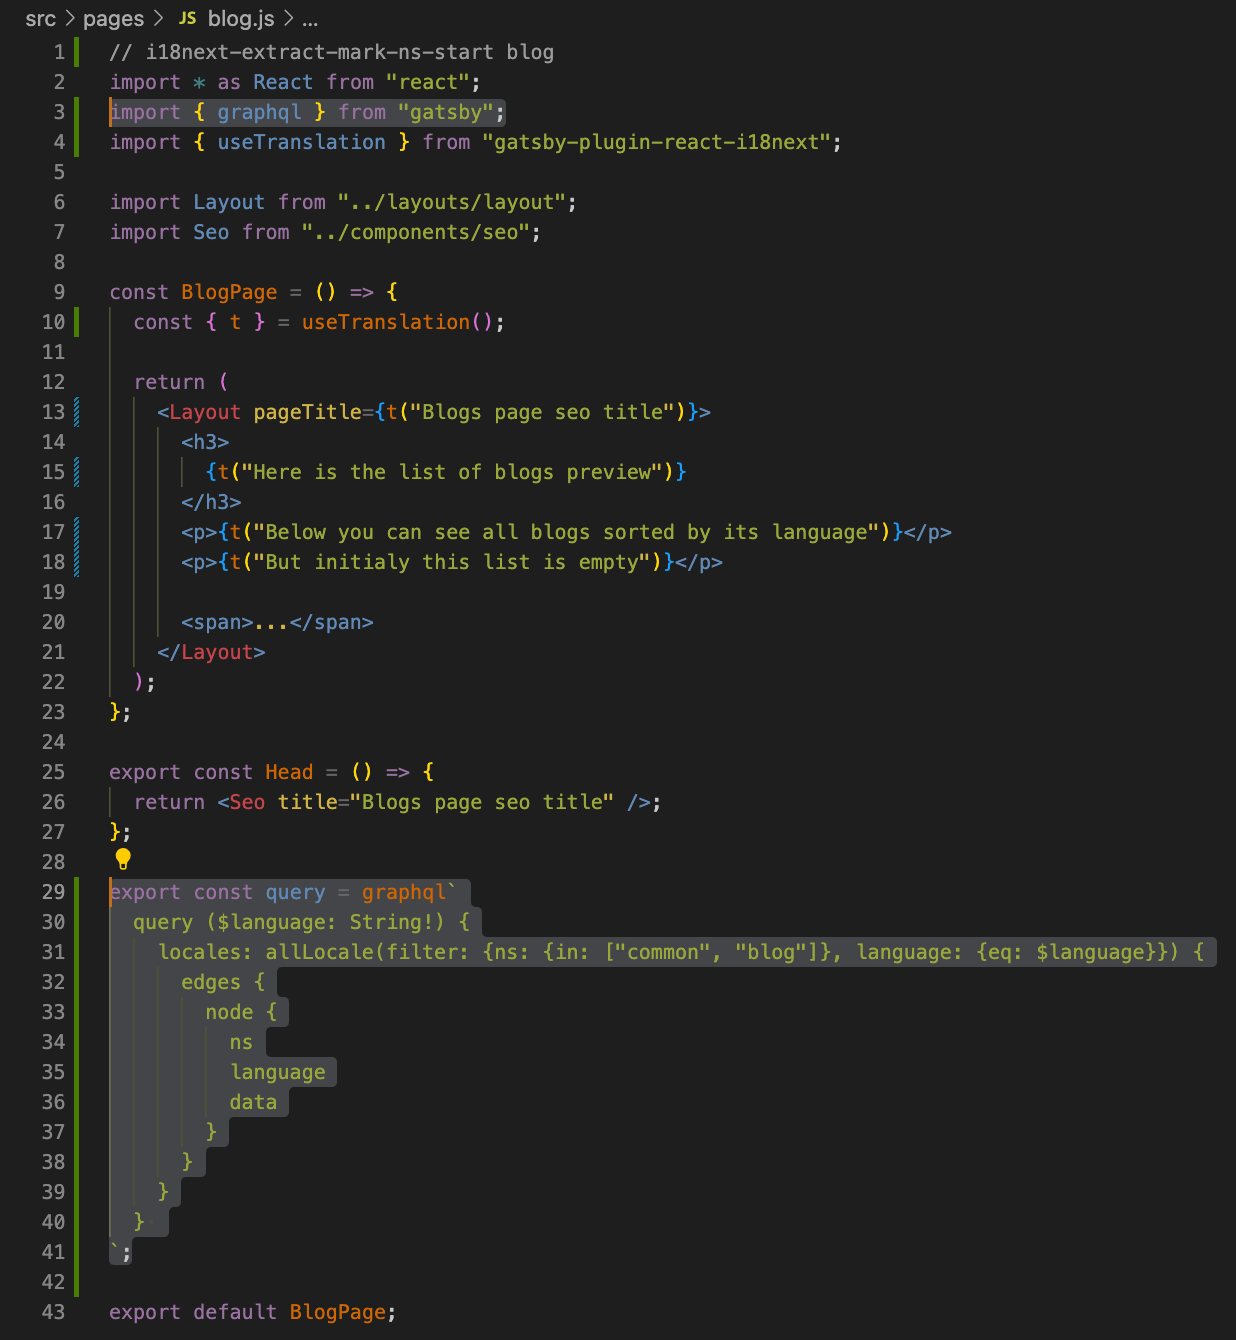Click the React identifier on line 2
This screenshot has height=1340, width=1236.
click(283, 82)
